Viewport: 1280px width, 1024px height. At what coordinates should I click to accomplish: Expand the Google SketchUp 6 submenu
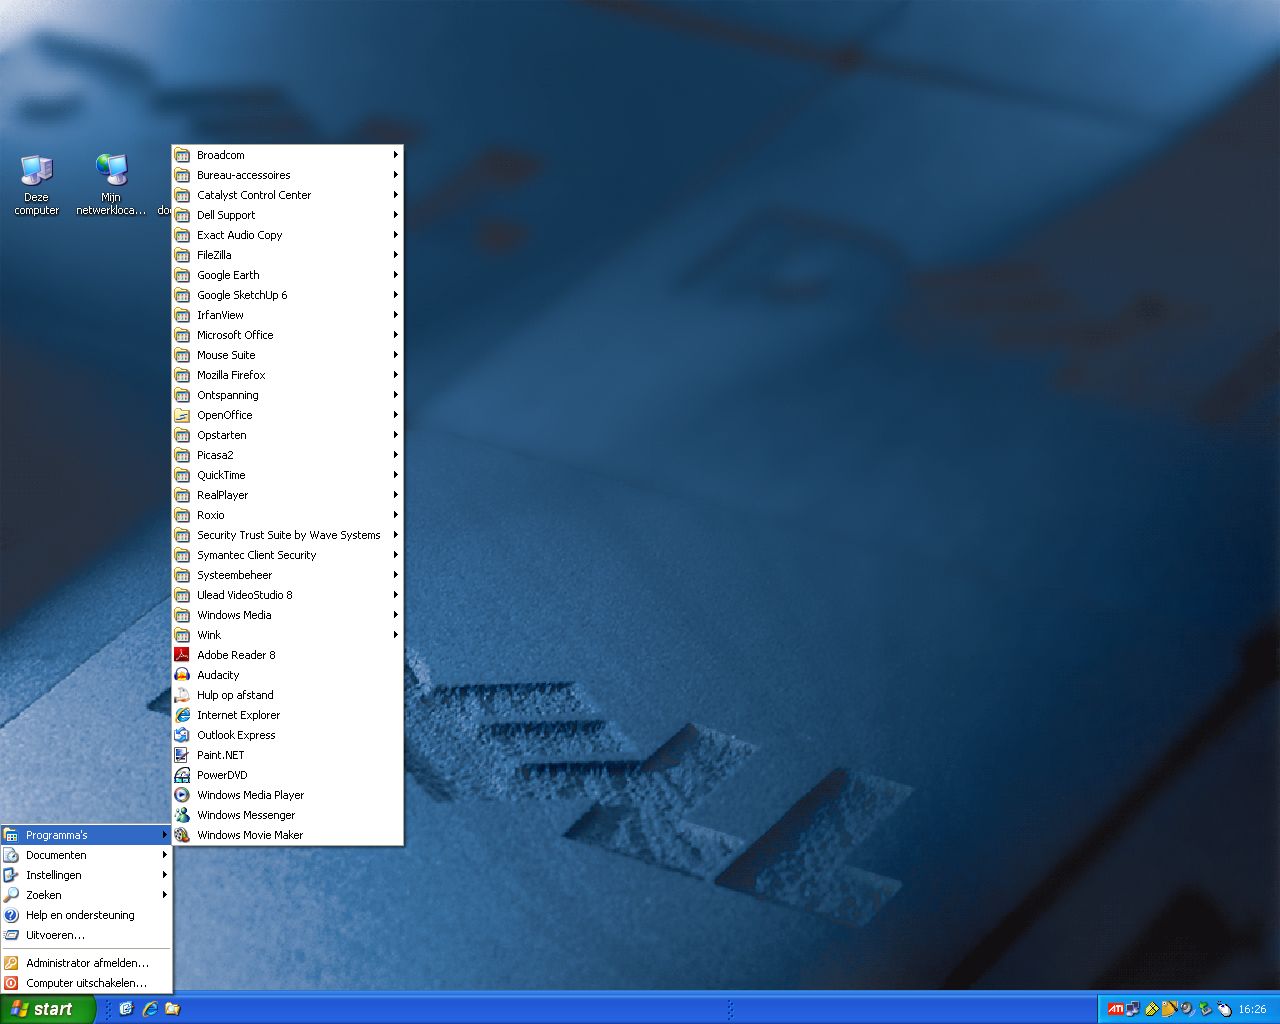[288, 295]
